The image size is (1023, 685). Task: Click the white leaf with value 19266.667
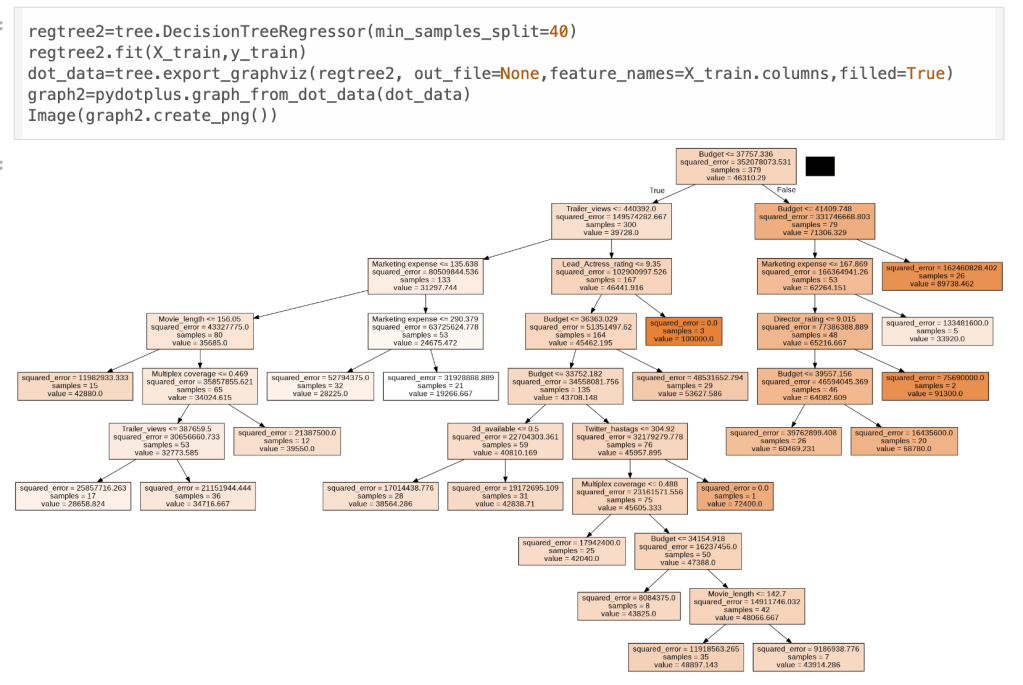click(436, 386)
